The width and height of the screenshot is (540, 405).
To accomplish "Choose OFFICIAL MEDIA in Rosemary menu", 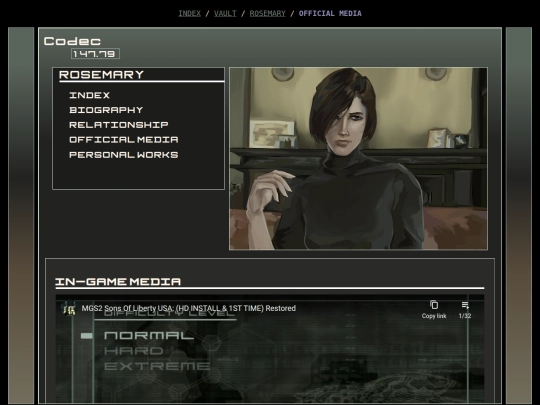I will coord(124,139).
